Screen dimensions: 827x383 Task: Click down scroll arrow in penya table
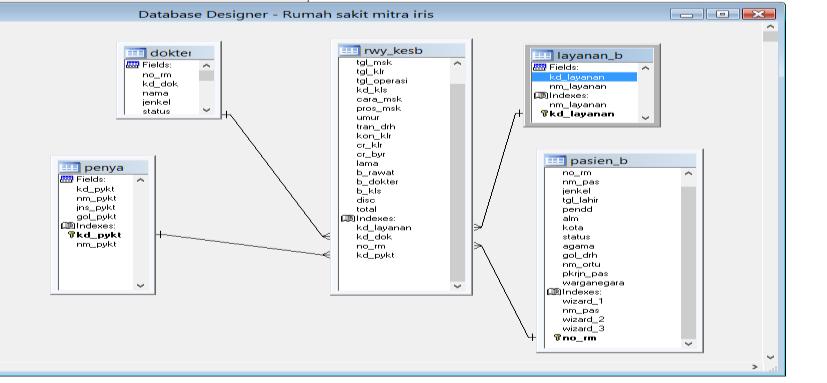pyautogui.click(x=140, y=285)
